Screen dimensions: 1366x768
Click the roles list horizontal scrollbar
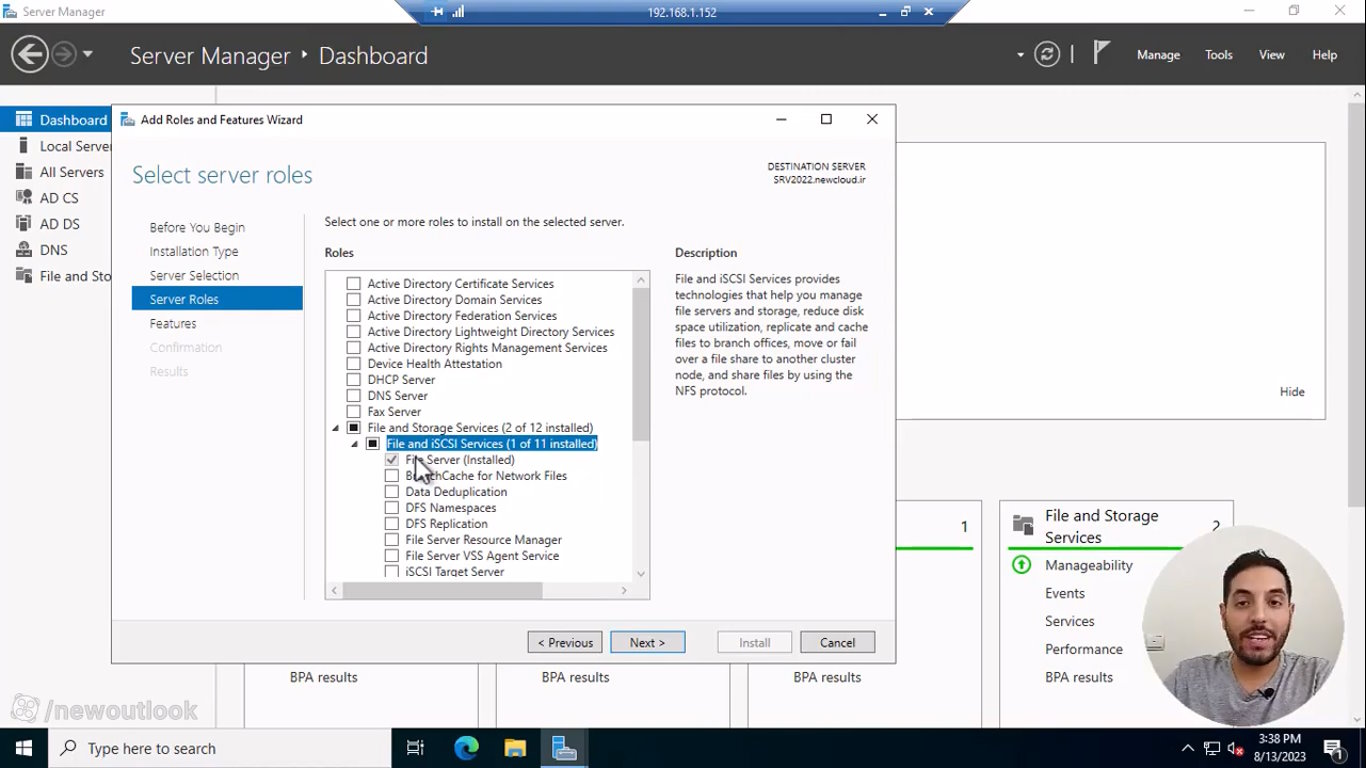443,591
